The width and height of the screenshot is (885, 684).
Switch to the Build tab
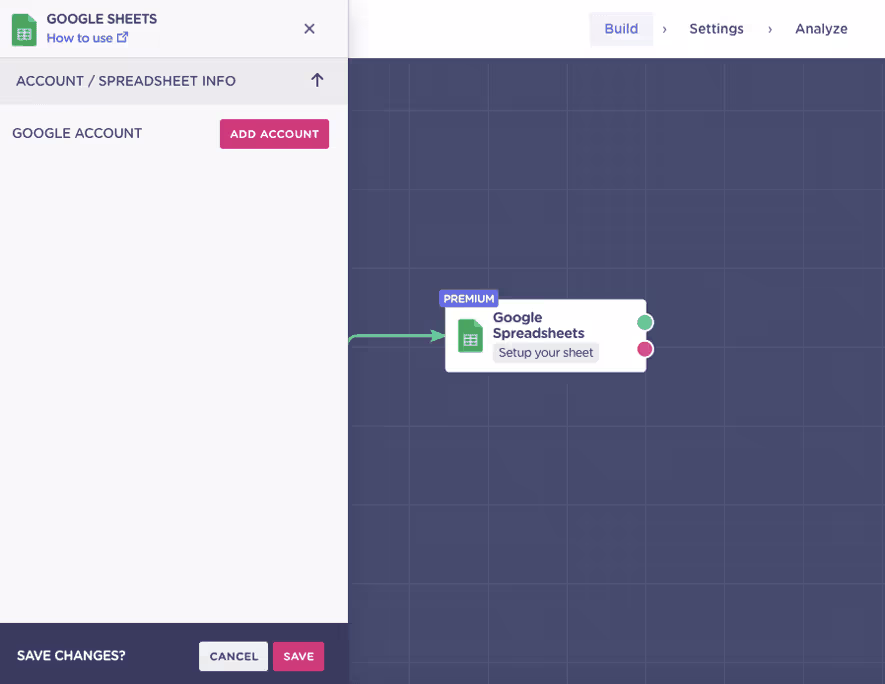point(621,29)
